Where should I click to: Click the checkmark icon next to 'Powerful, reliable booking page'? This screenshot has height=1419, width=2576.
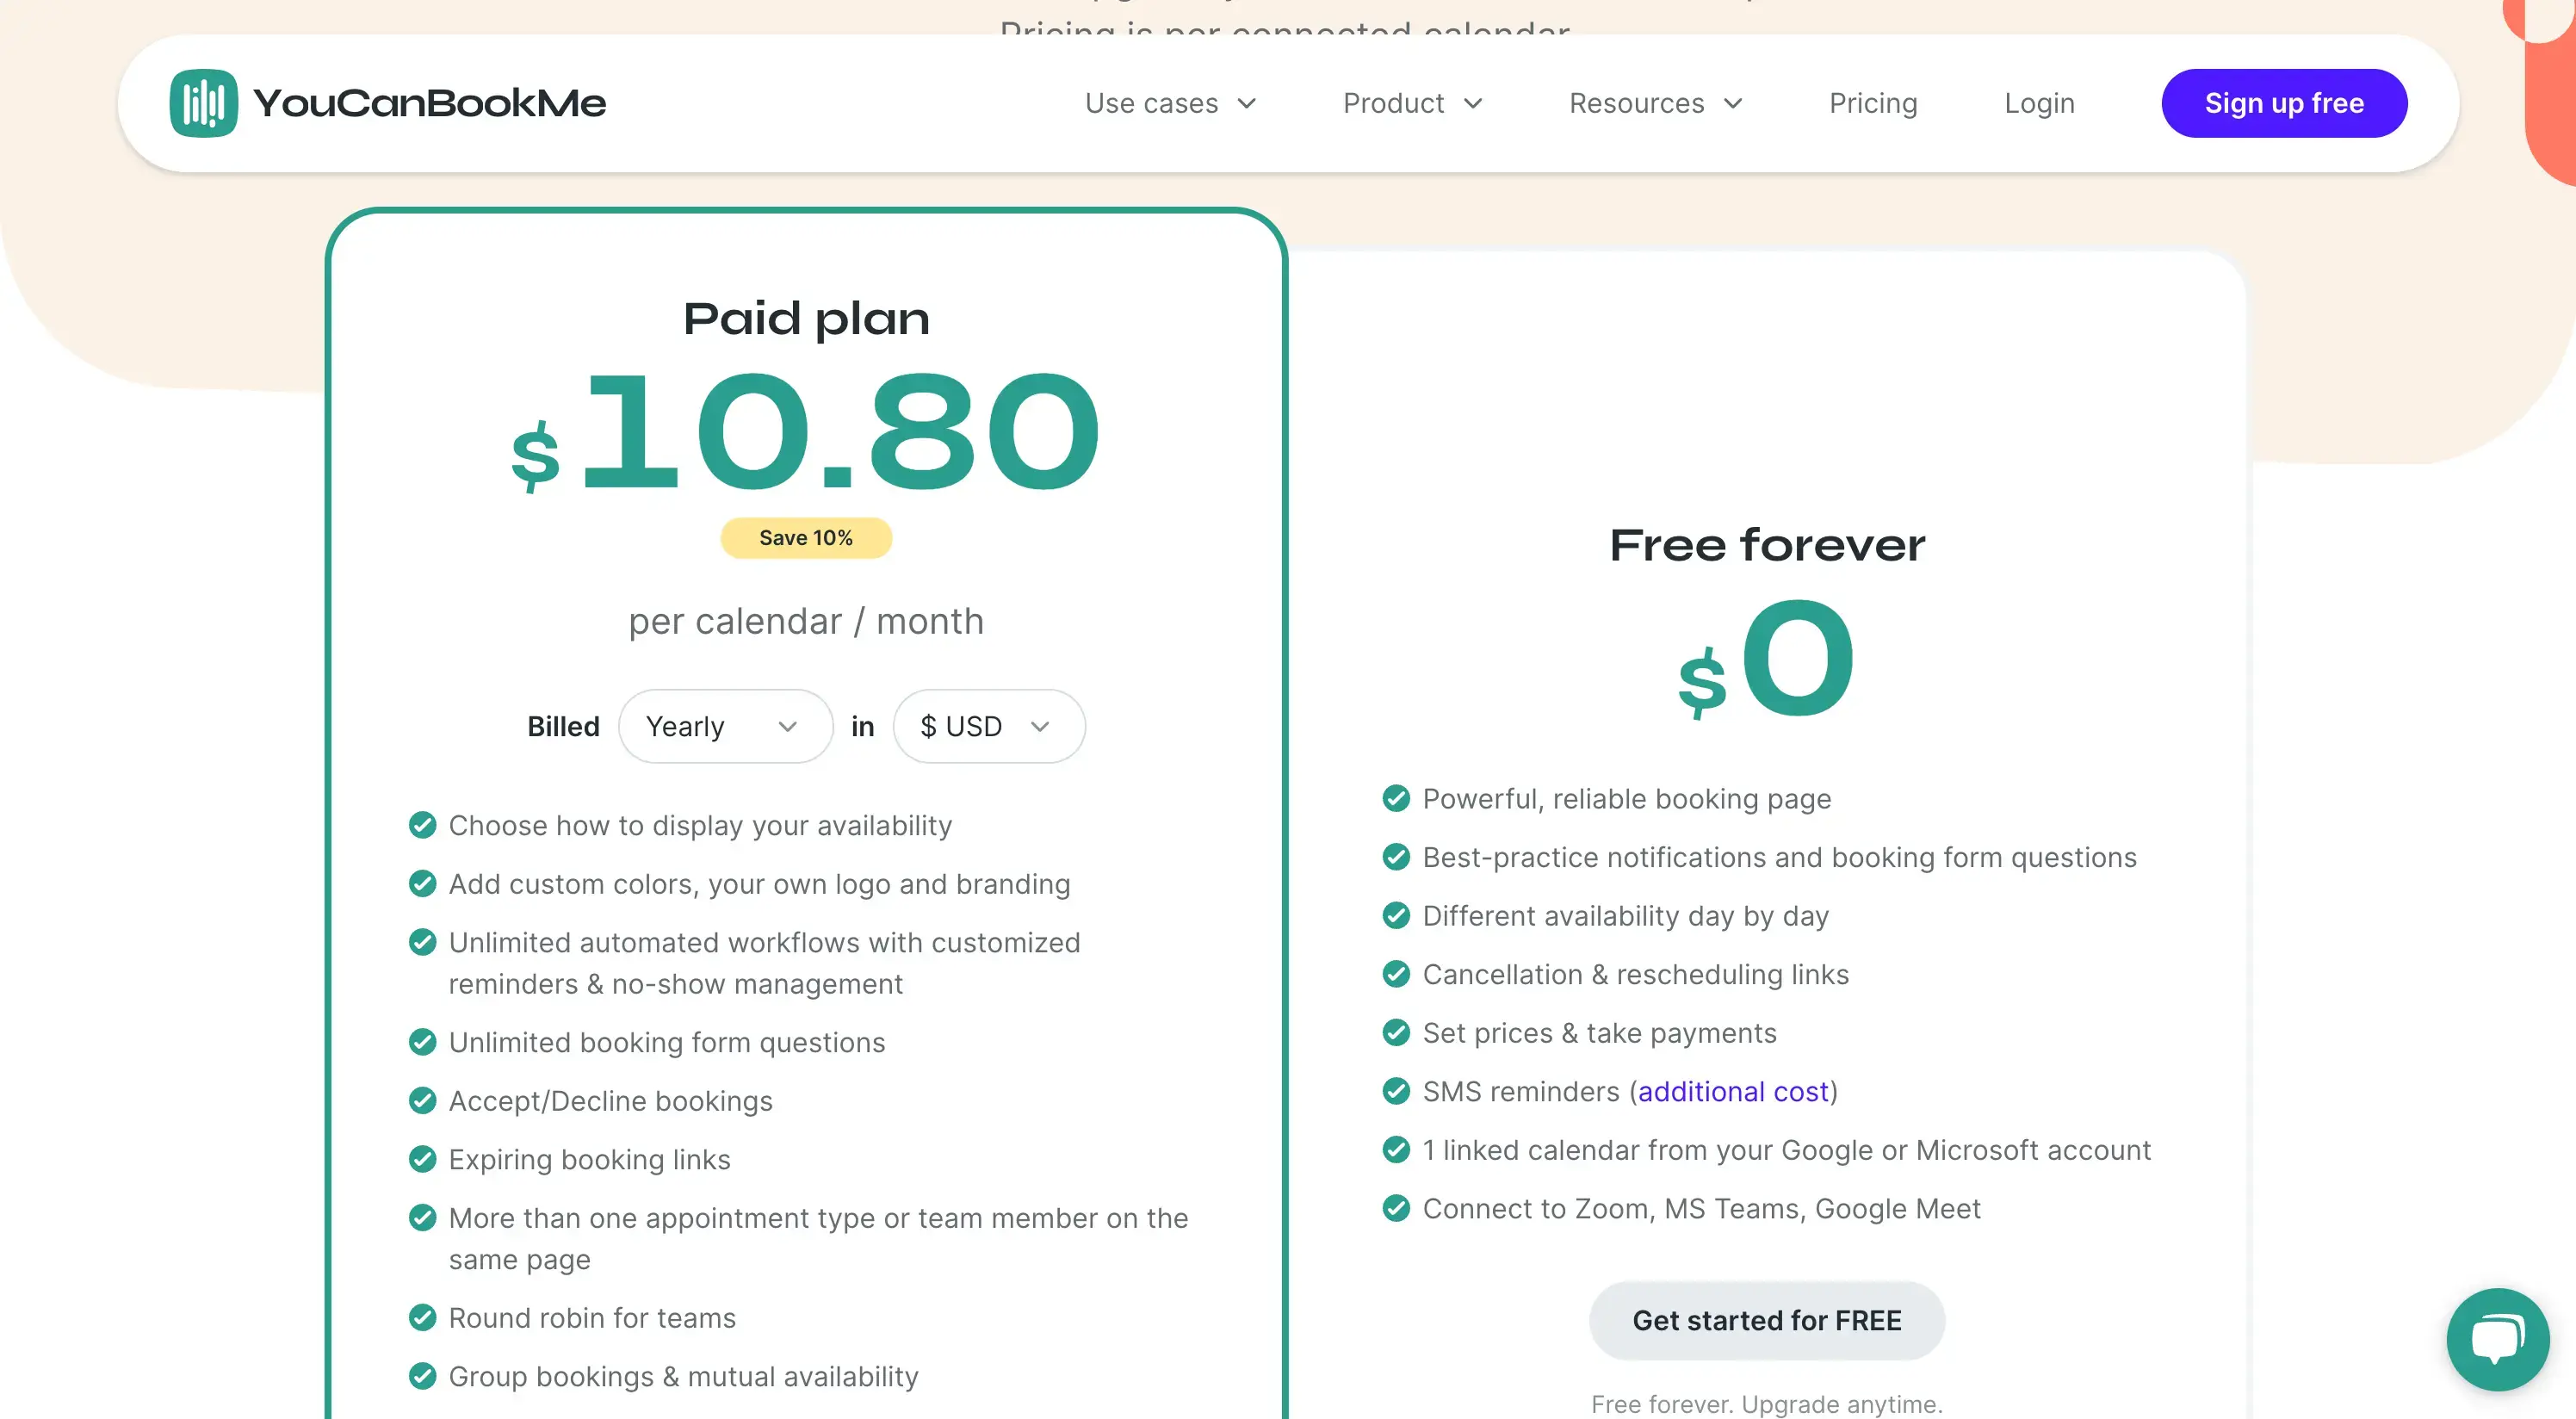tap(1397, 799)
